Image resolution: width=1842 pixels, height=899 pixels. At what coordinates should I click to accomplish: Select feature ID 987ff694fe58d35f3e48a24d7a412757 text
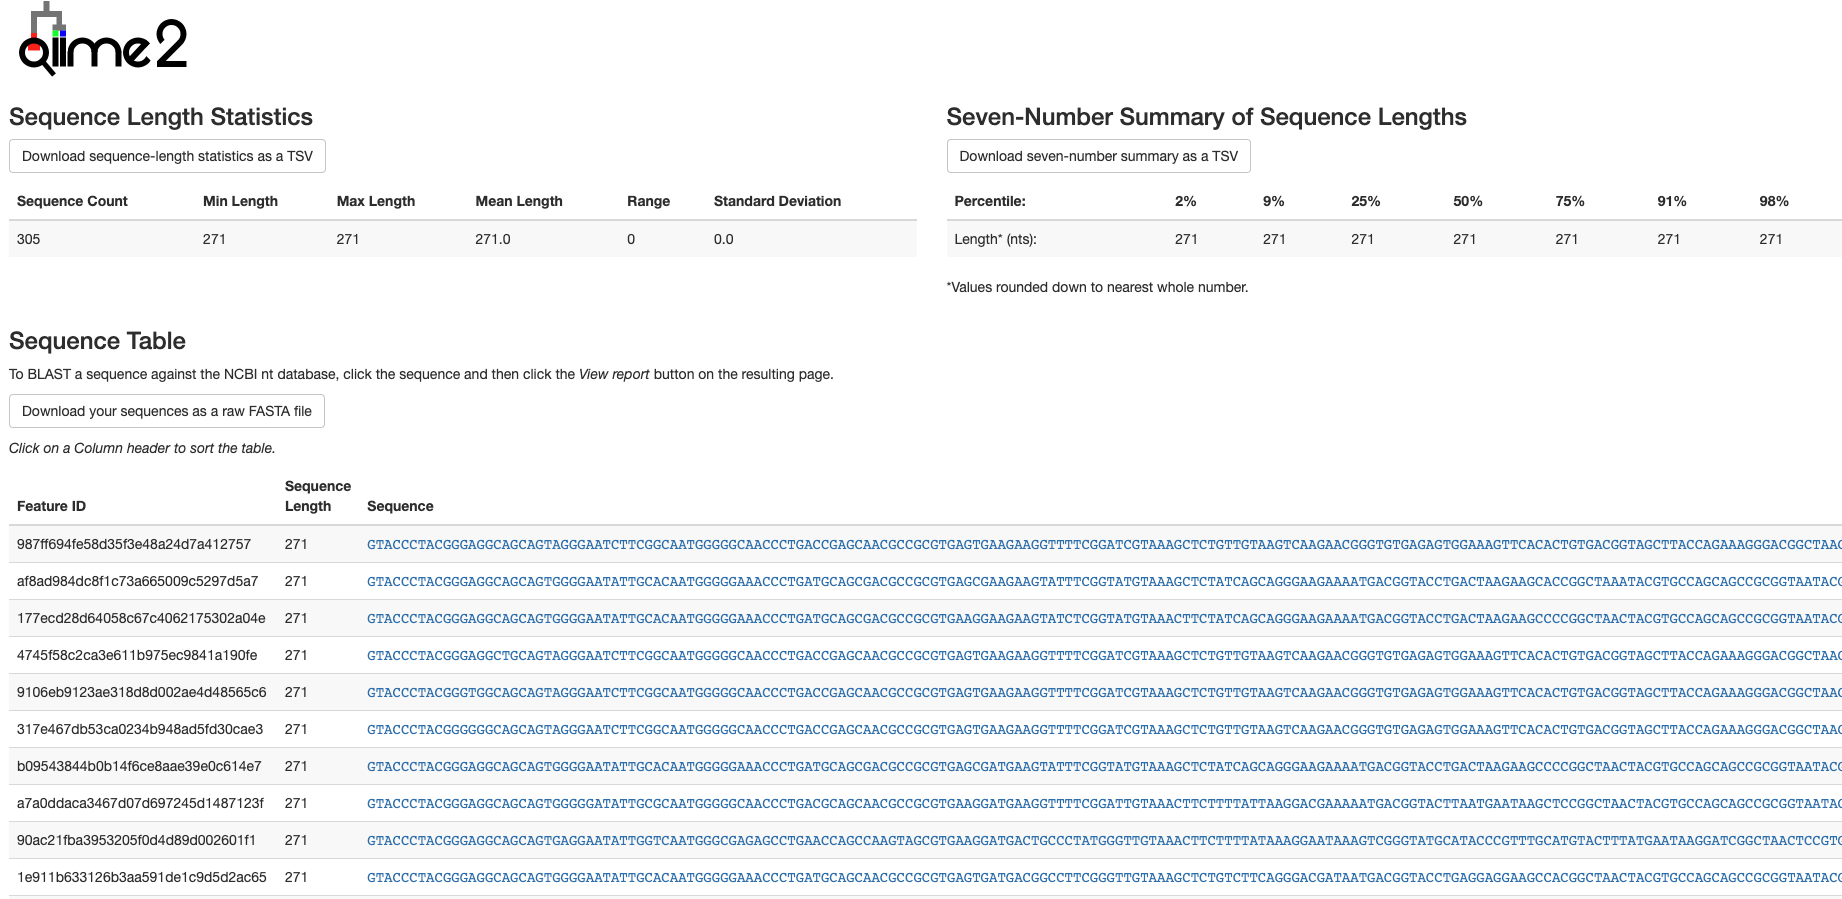coord(134,544)
